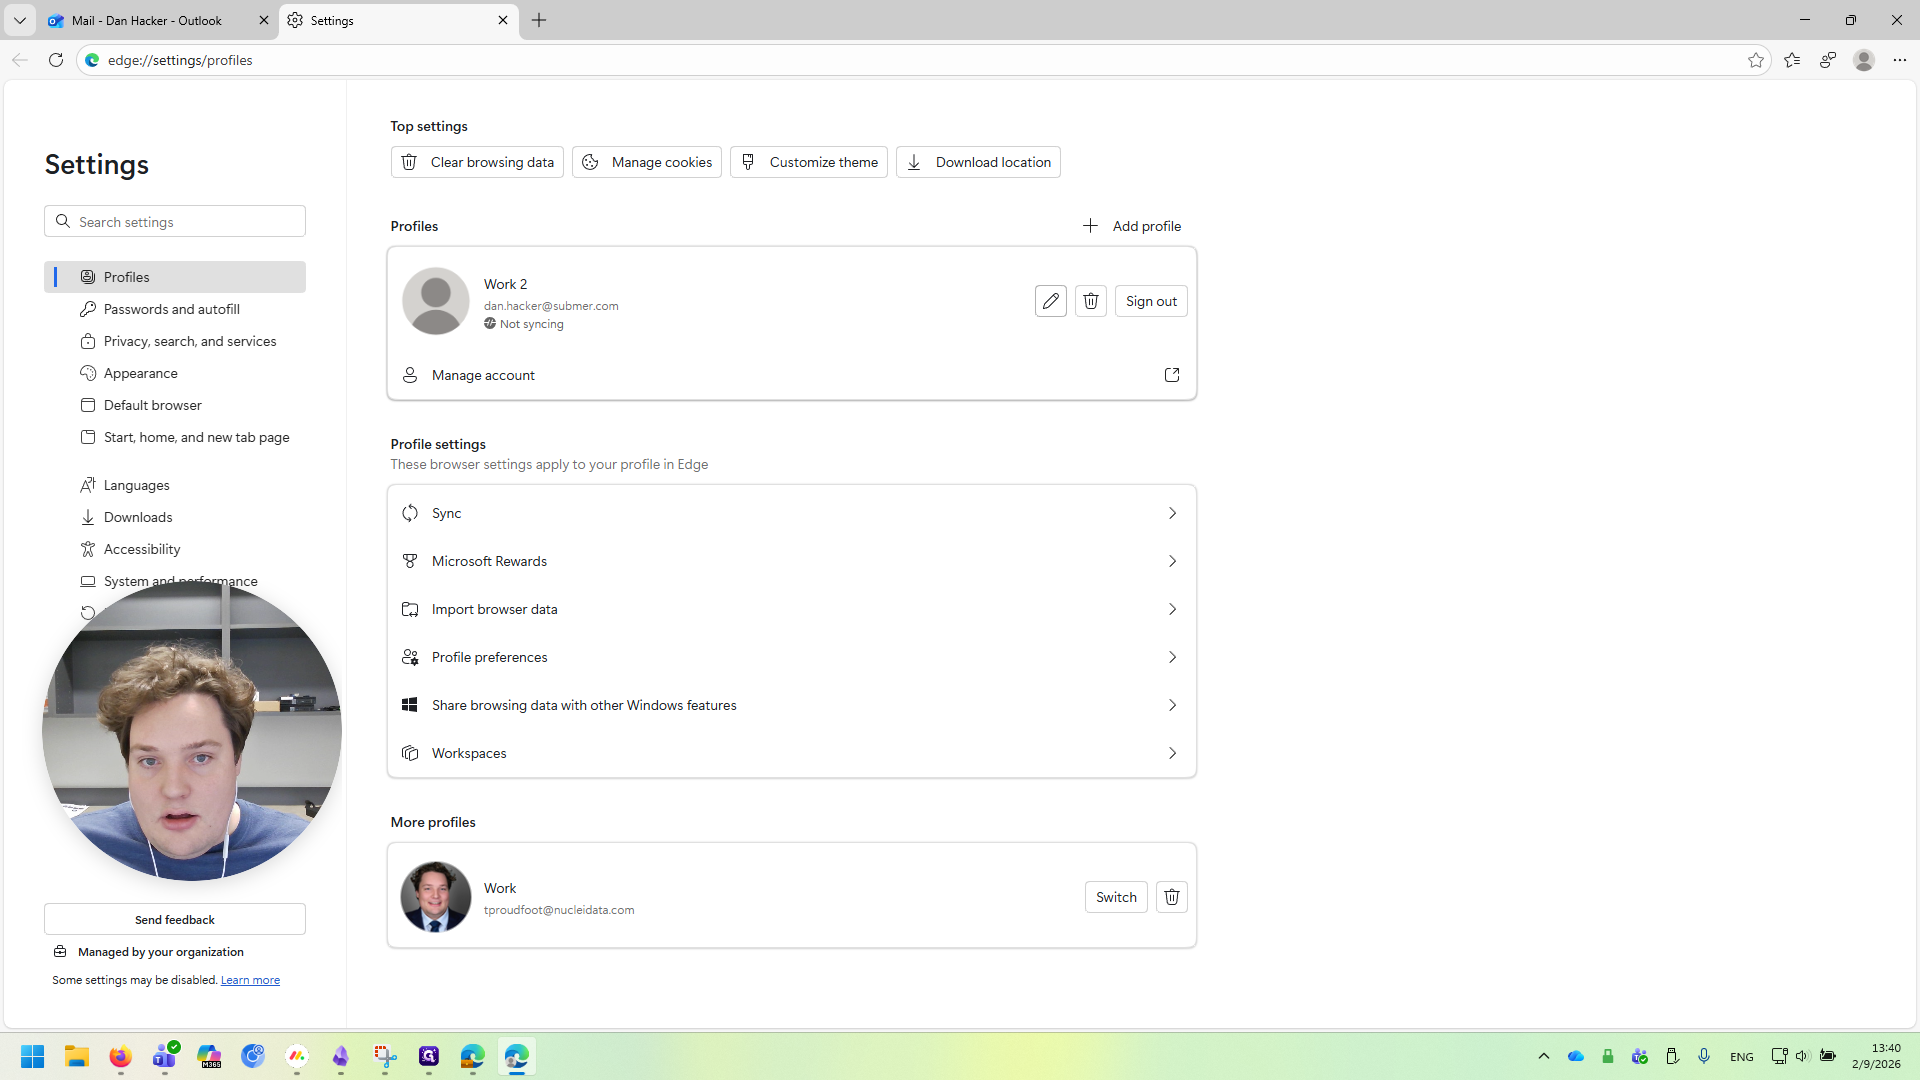Open Privacy, search, and services

[175, 341]
